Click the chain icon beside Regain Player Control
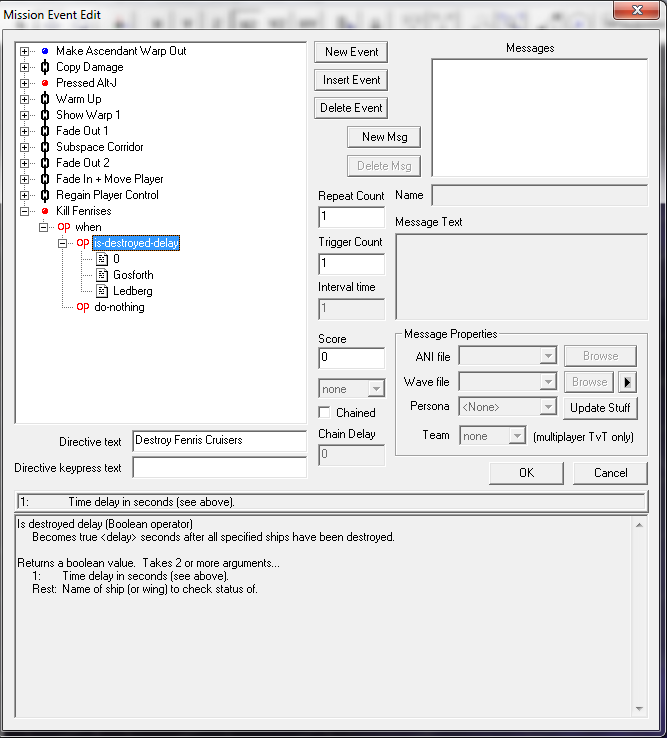The image size is (667, 738). (45, 195)
